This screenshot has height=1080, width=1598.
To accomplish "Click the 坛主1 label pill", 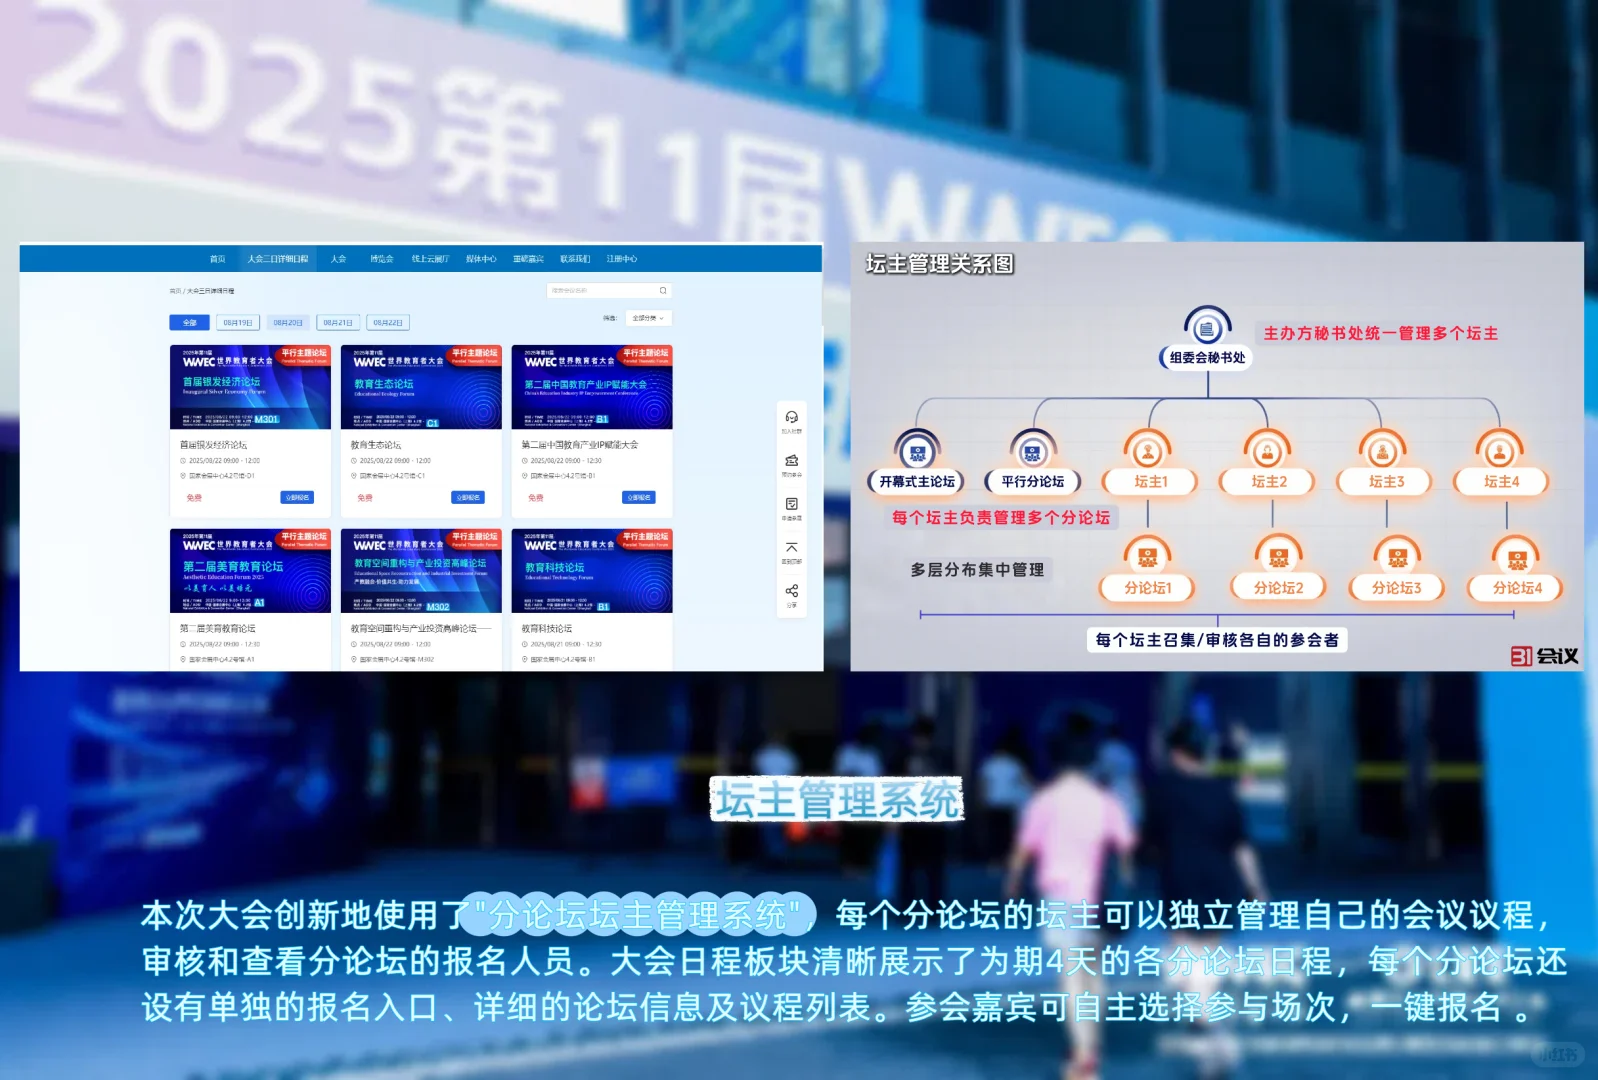I will coord(1150,482).
